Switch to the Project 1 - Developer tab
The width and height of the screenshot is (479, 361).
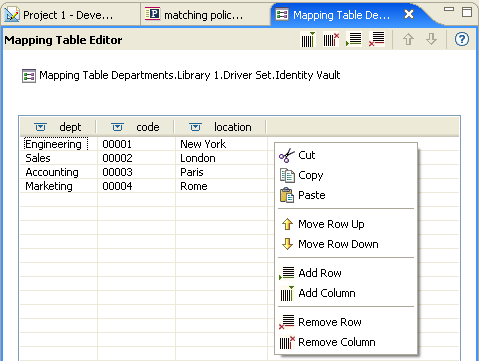tap(71, 15)
